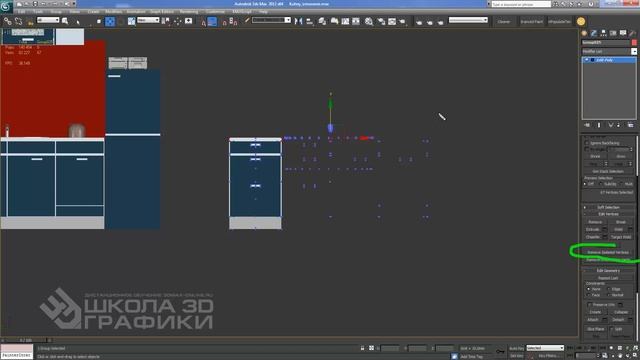This screenshot has width=640, height=360.
Task: Select the Select and Link tool
Action: coord(7,21)
